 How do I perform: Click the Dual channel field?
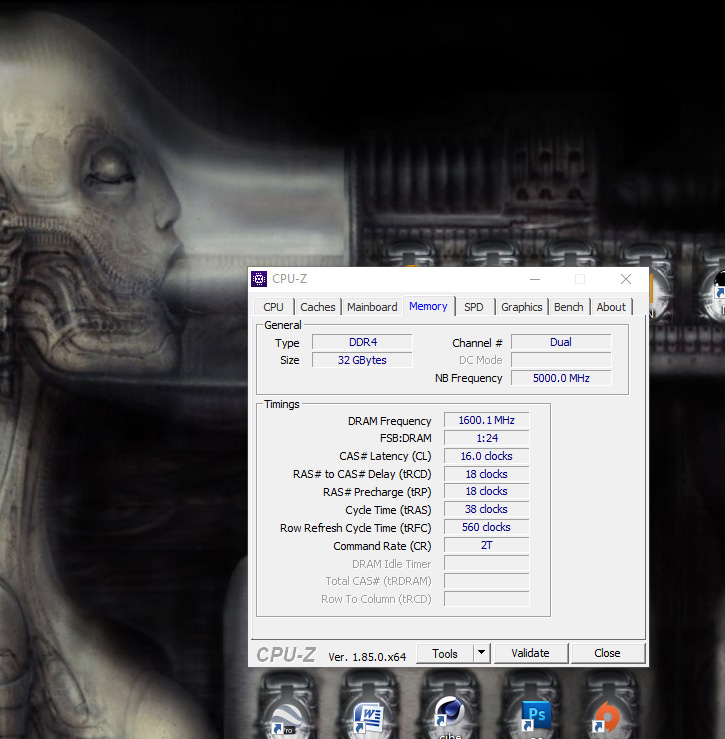point(561,342)
